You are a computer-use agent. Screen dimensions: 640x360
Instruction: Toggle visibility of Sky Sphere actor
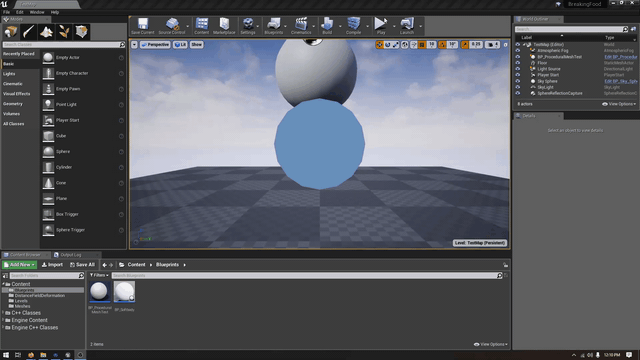click(x=518, y=81)
